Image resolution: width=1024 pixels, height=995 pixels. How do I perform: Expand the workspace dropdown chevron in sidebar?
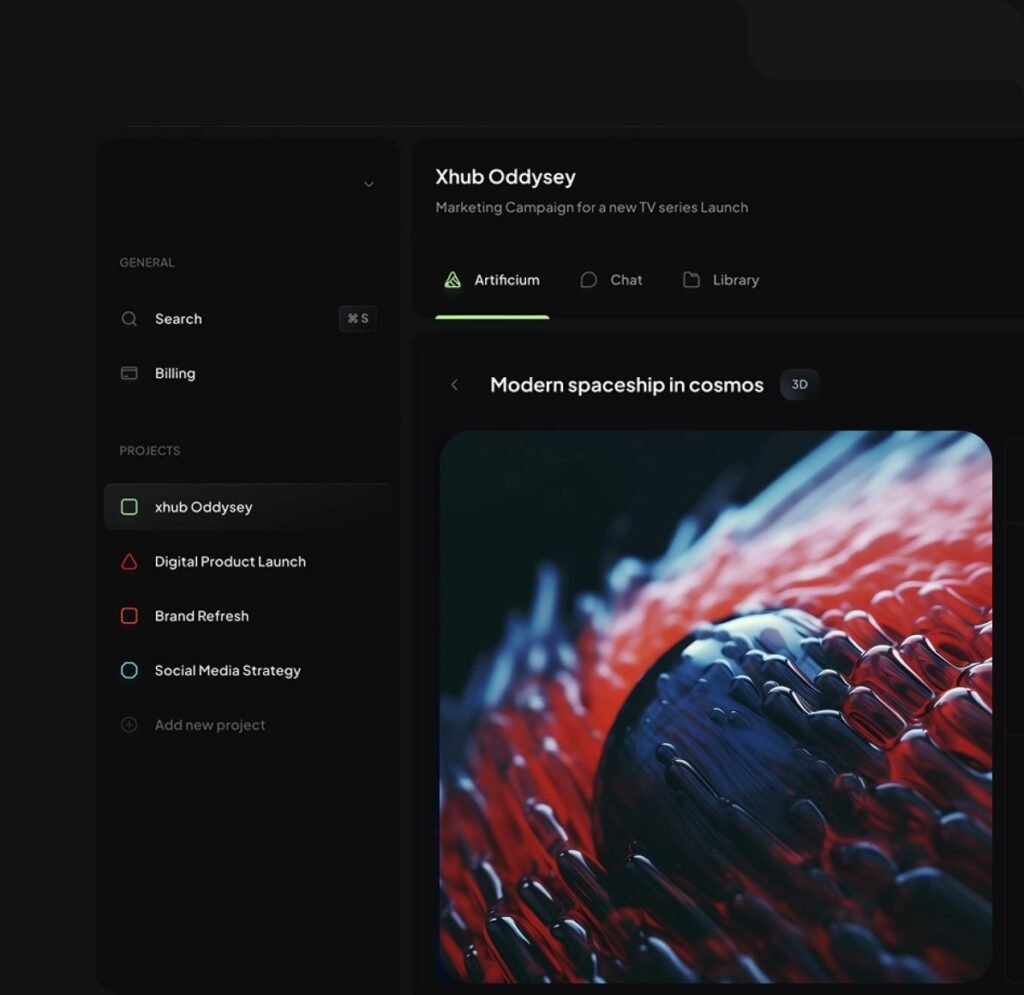click(x=369, y=184)
